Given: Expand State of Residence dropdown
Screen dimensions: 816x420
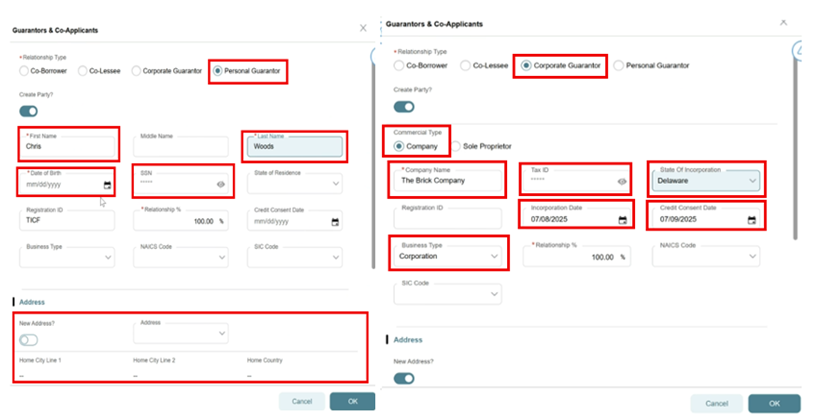Looking at the screenshot, I should pos(334,185).
